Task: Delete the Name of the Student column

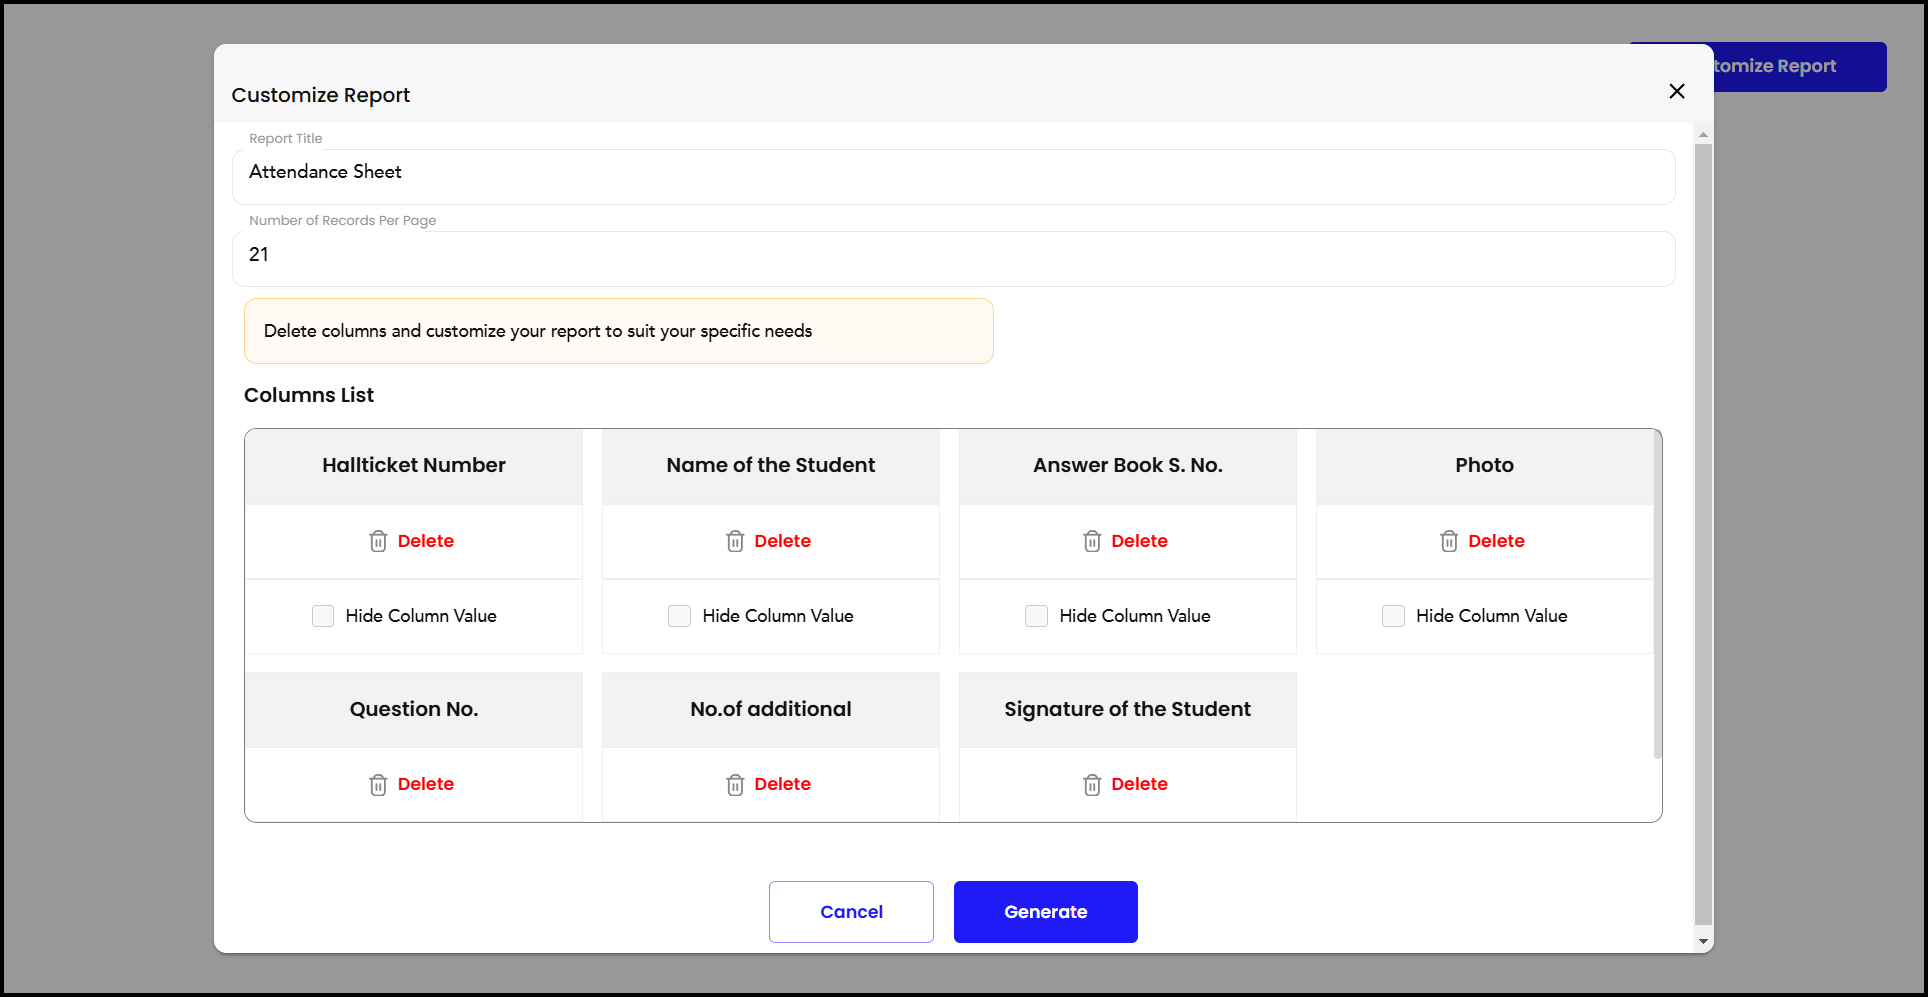Action: (x=783, y=541)
